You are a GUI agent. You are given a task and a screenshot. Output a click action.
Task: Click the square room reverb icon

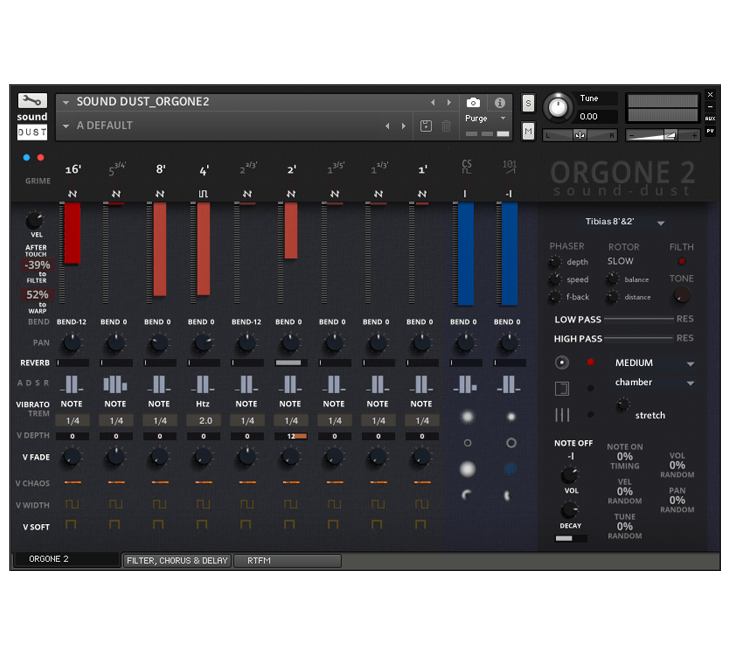pyautogui.click(x=562, y=388)
